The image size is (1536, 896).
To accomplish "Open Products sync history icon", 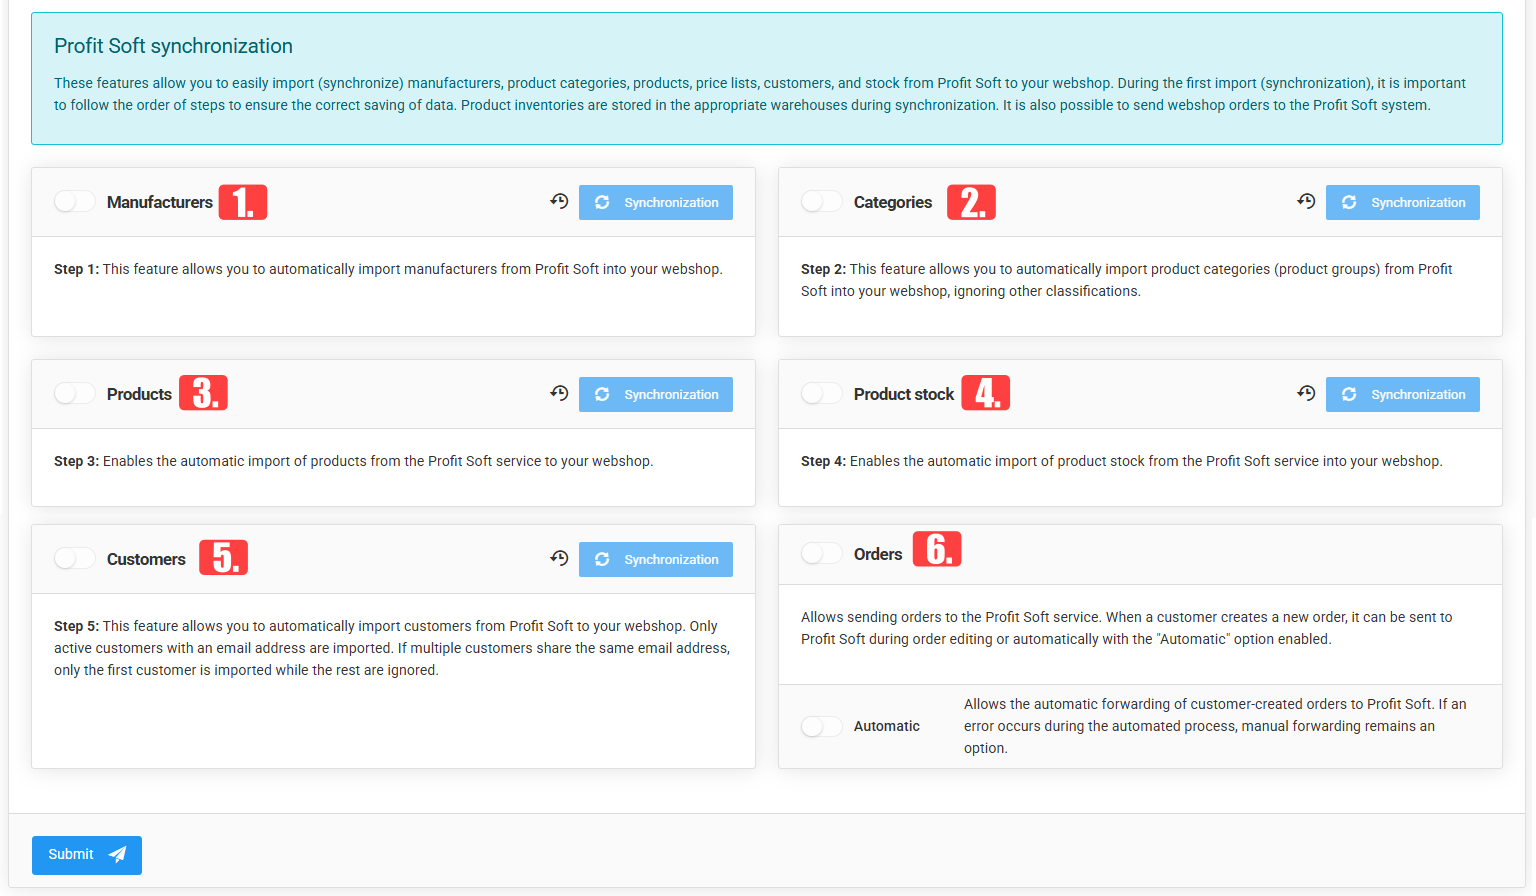I will tap(559, 394).
